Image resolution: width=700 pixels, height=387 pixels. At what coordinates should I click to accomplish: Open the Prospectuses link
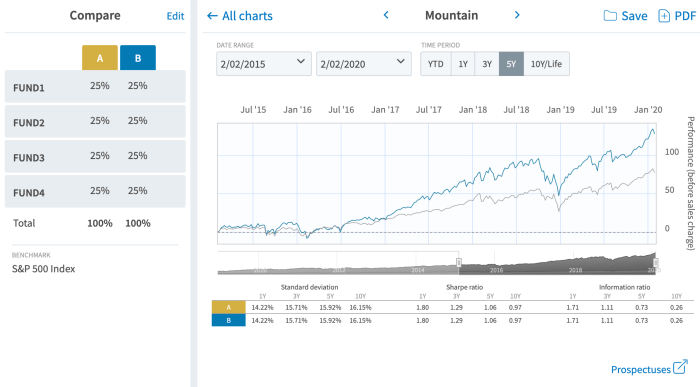click(x=641, y=370)
